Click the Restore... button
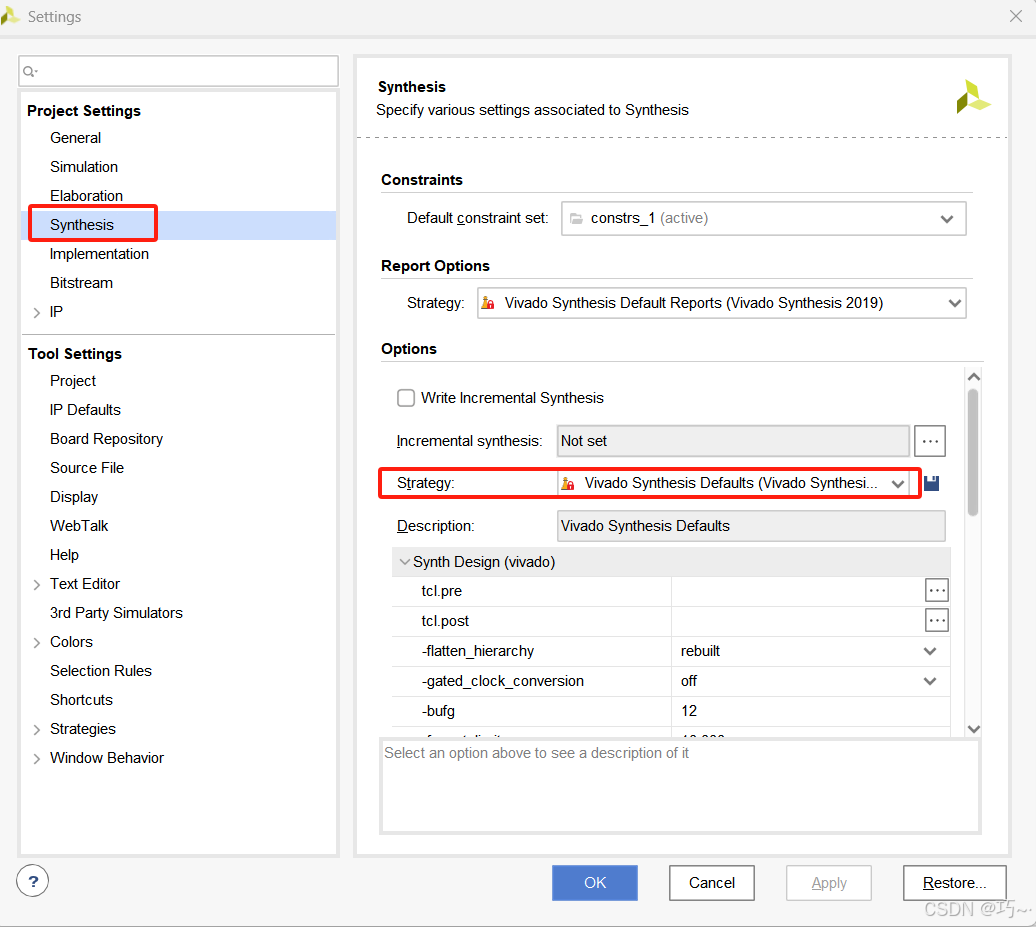This screenshot has height=927, width=1036. pyautogui.click(x=954, y=883)
